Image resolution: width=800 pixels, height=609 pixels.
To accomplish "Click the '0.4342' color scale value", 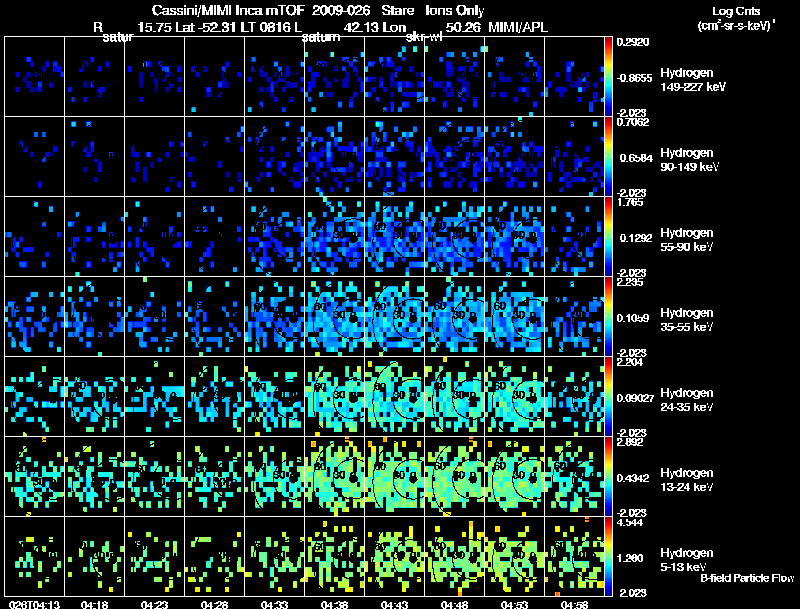I will [x=633, y=478].
